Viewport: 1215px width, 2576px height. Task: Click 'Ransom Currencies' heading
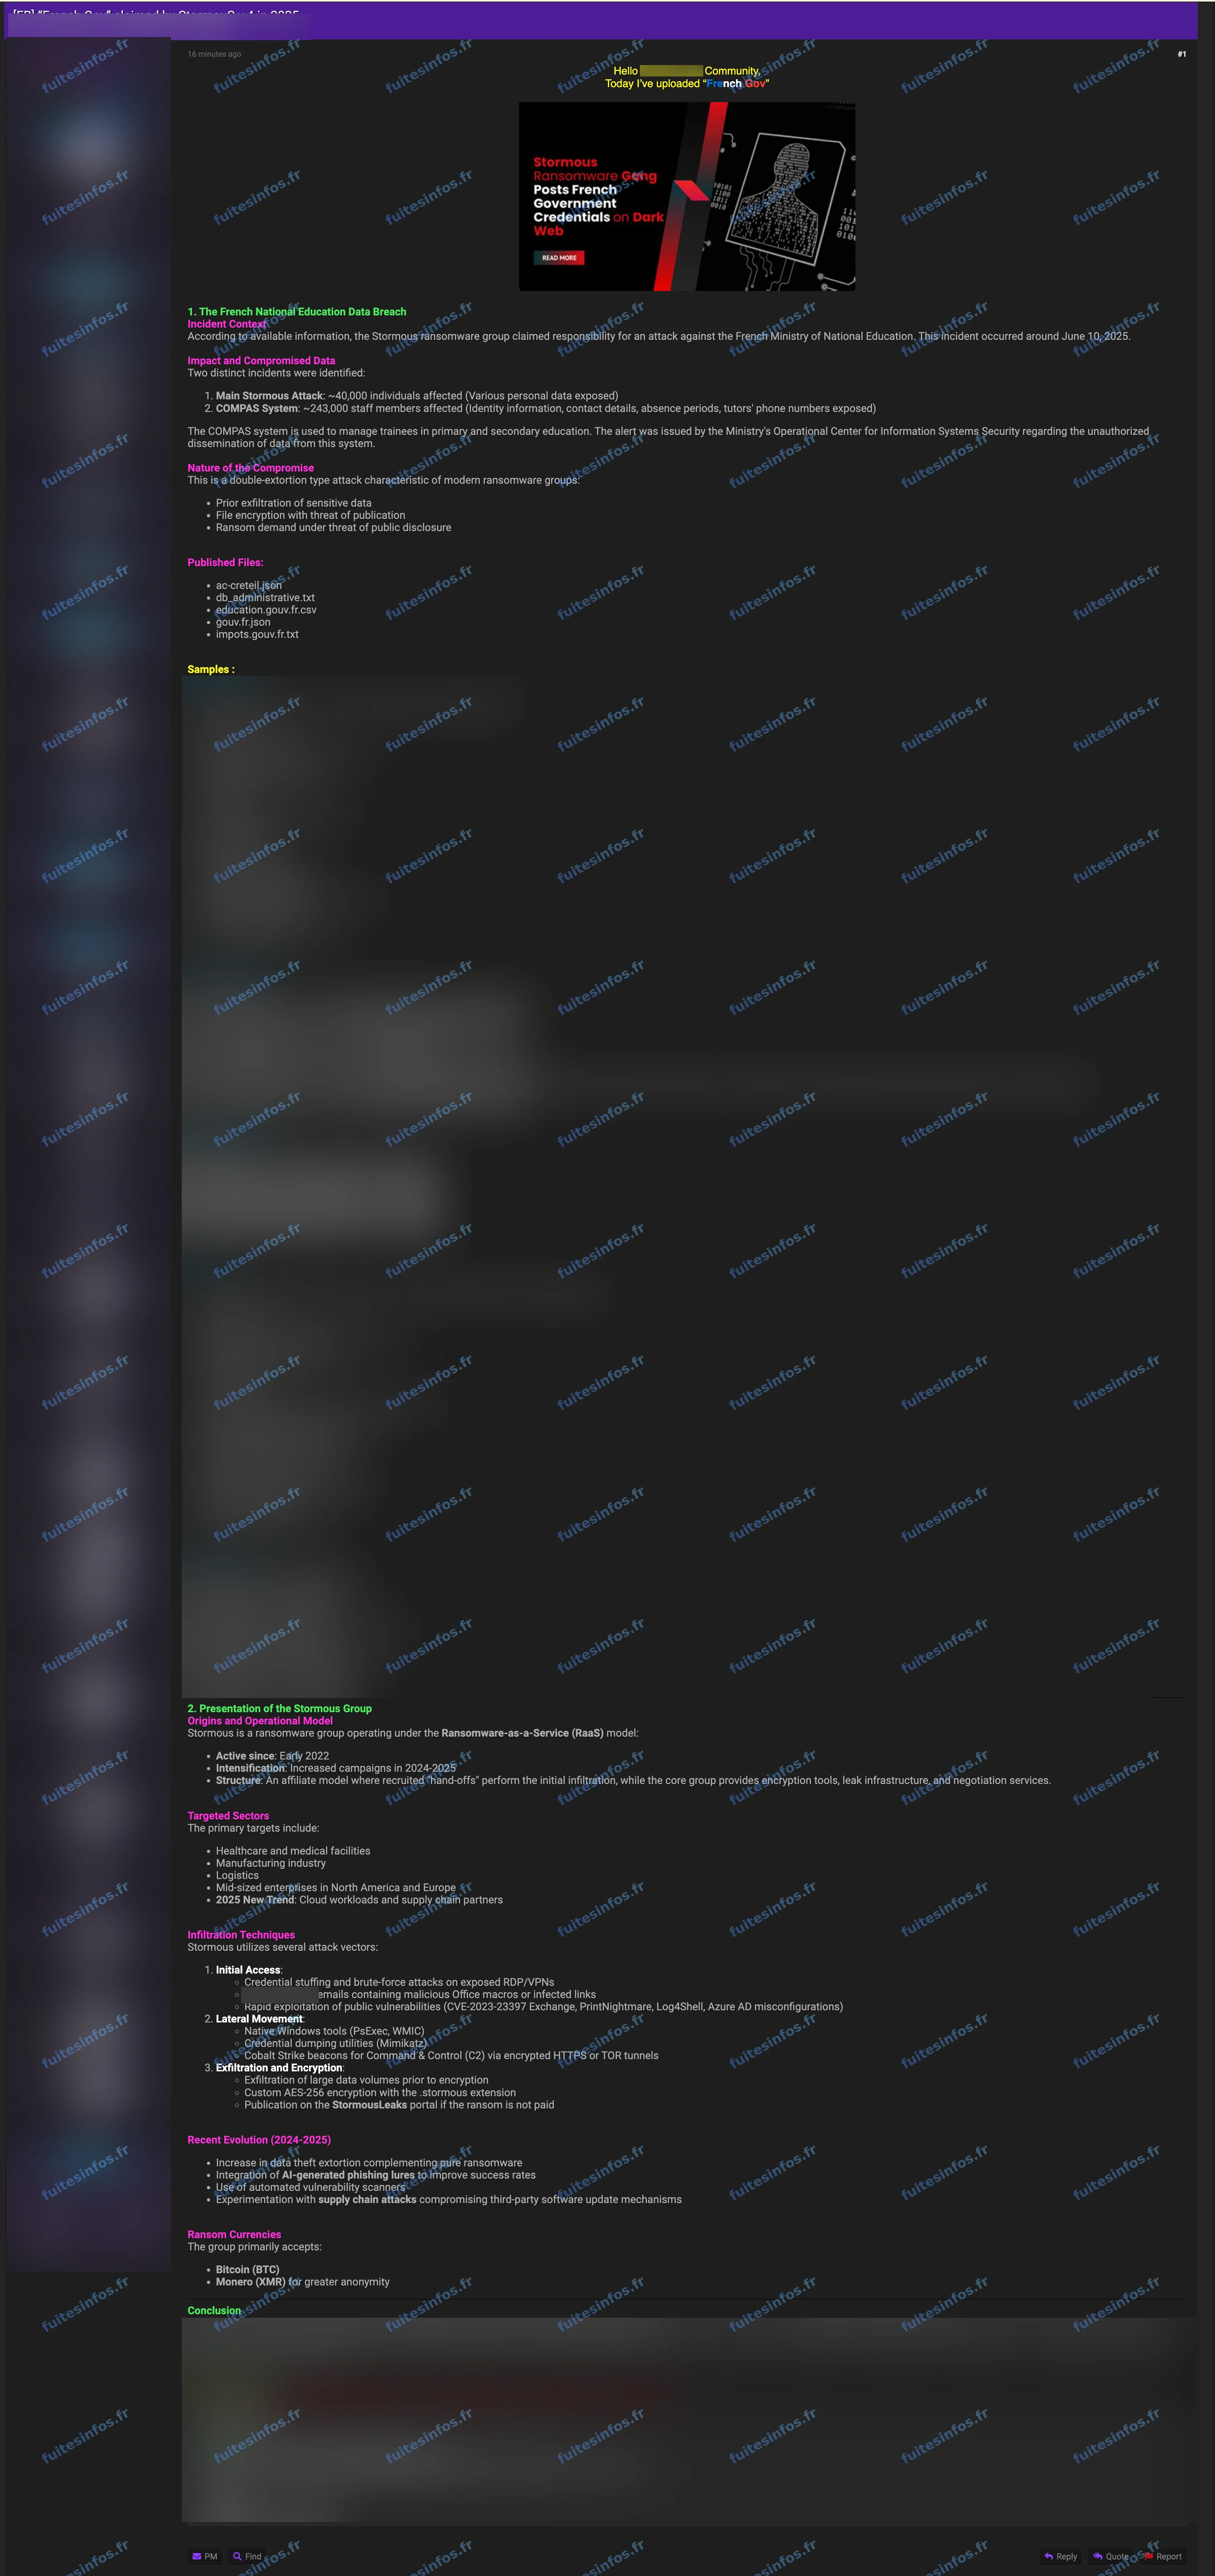pos(234,2234)
